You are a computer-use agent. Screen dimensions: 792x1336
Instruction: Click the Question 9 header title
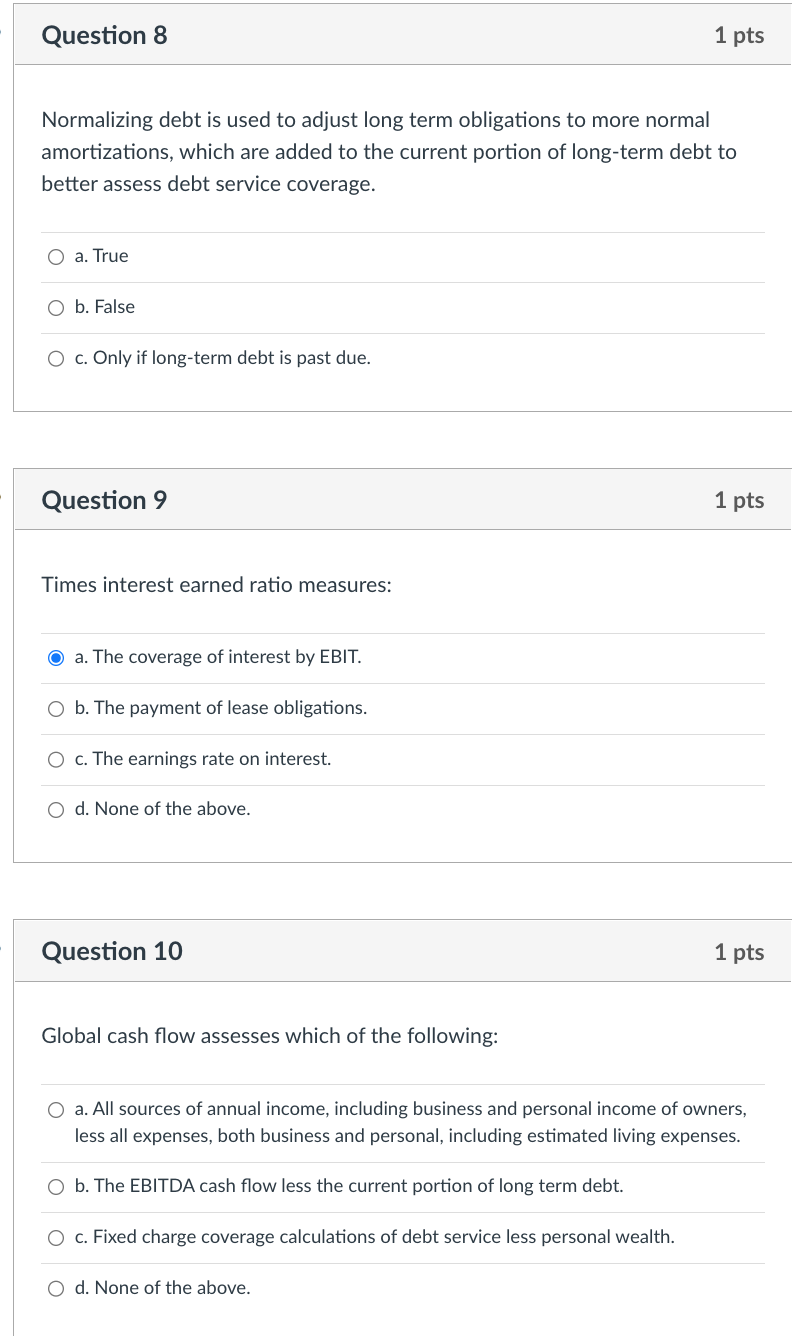104,500
